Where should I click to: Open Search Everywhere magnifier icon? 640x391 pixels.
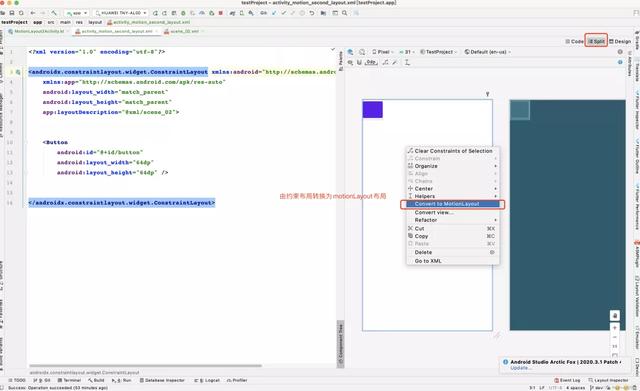344,13
